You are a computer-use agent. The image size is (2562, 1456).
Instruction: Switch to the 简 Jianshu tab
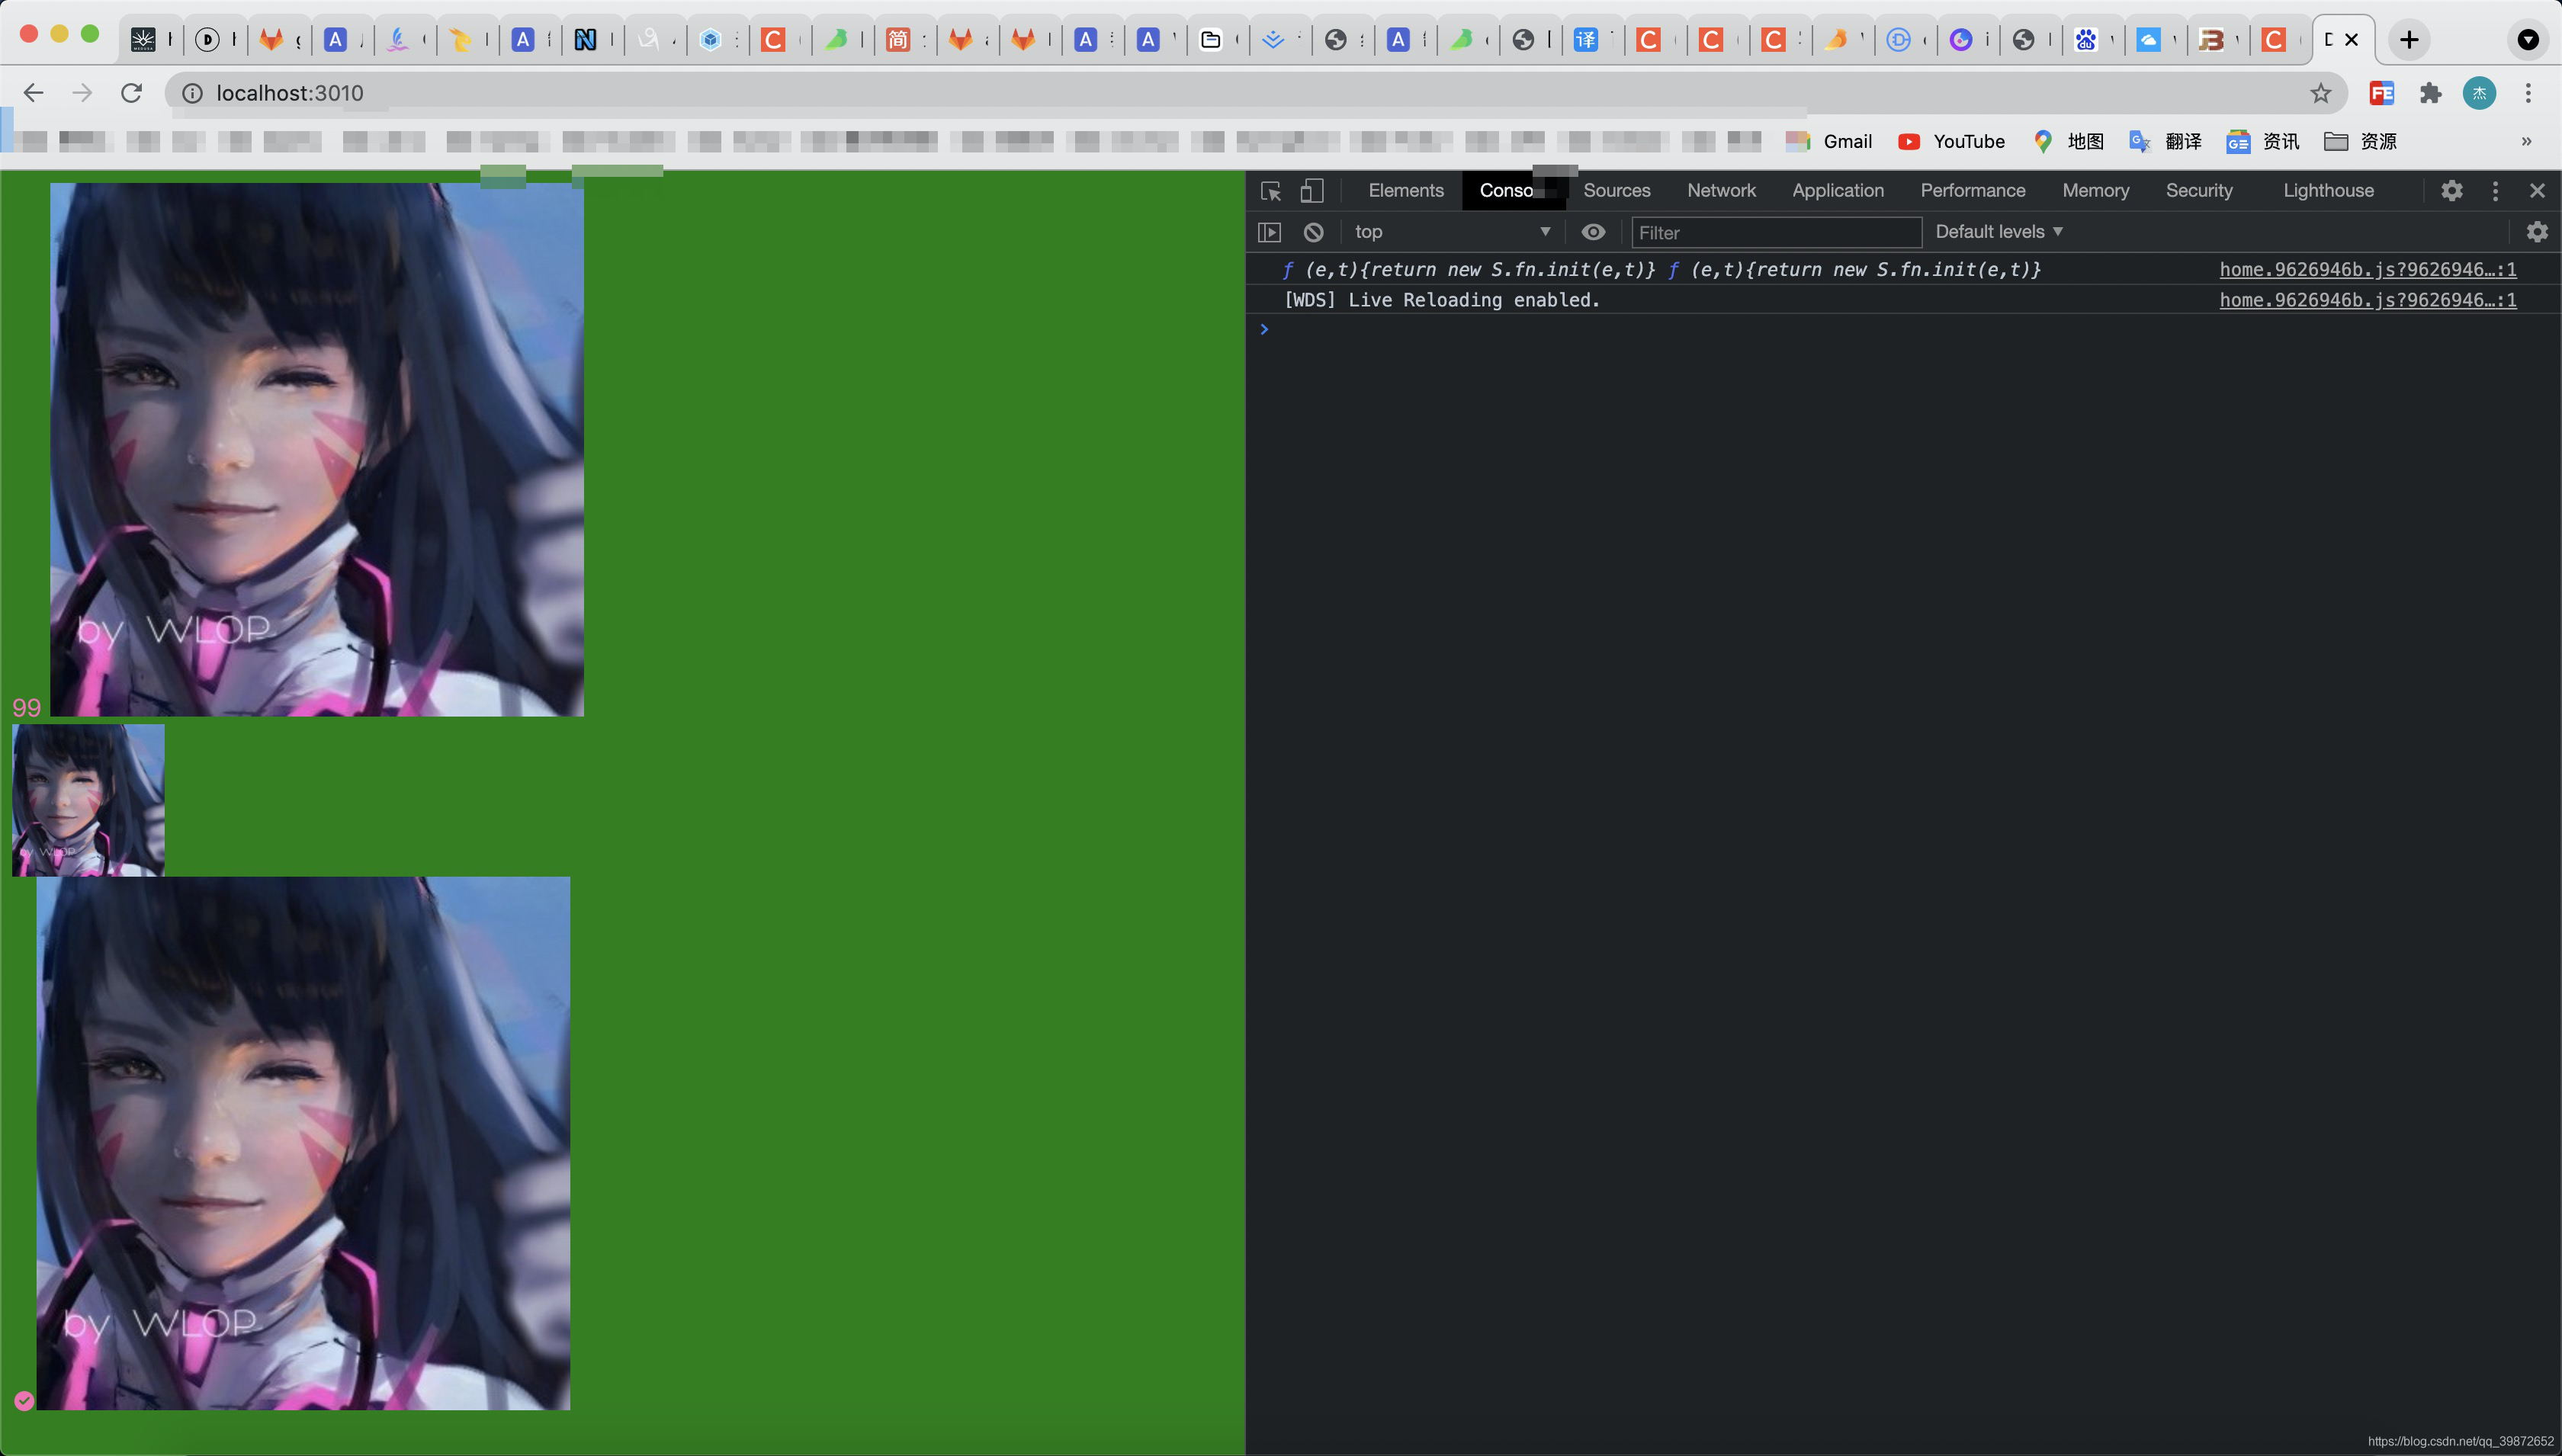[899, 40]
